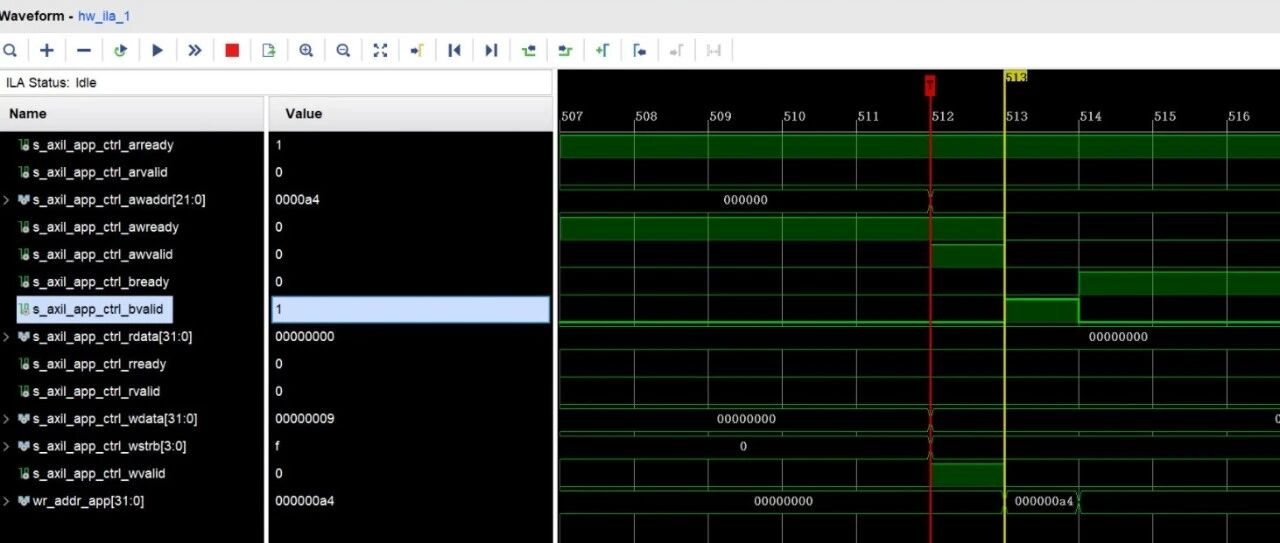Add marker icon in toolbar
Viewport: 1280px width, 543px height.
(x=602, y=50)
